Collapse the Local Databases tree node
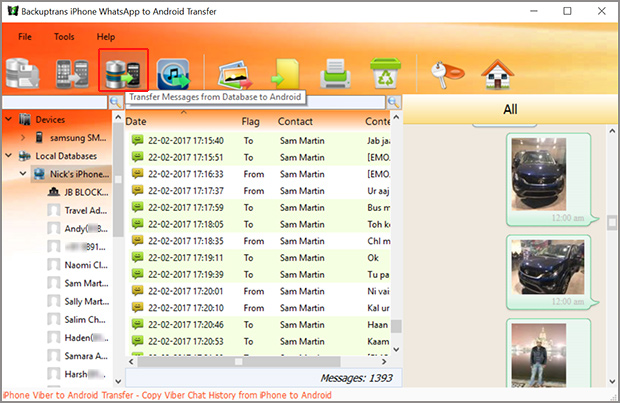Image resolution: width=620 pixels, height=403 pixels. click(8, 156)
